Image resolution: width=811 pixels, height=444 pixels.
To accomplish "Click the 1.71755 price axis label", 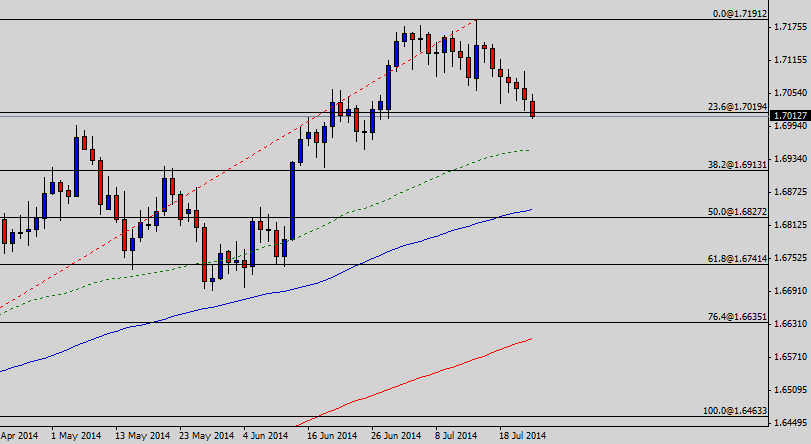I will coord(790,27).
